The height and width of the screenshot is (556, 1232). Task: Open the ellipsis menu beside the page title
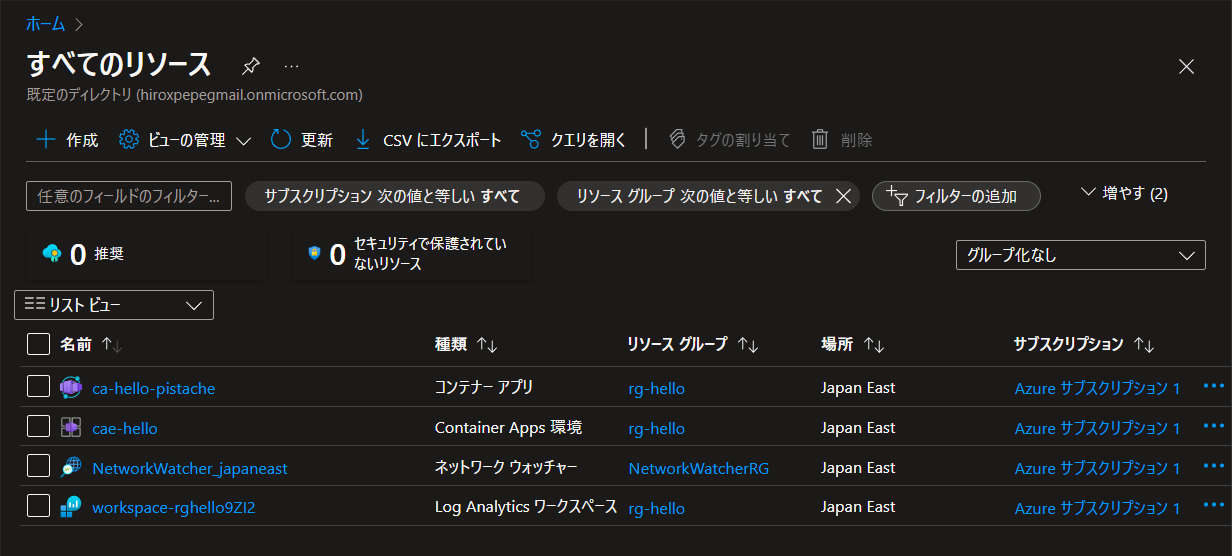(291, 66)
